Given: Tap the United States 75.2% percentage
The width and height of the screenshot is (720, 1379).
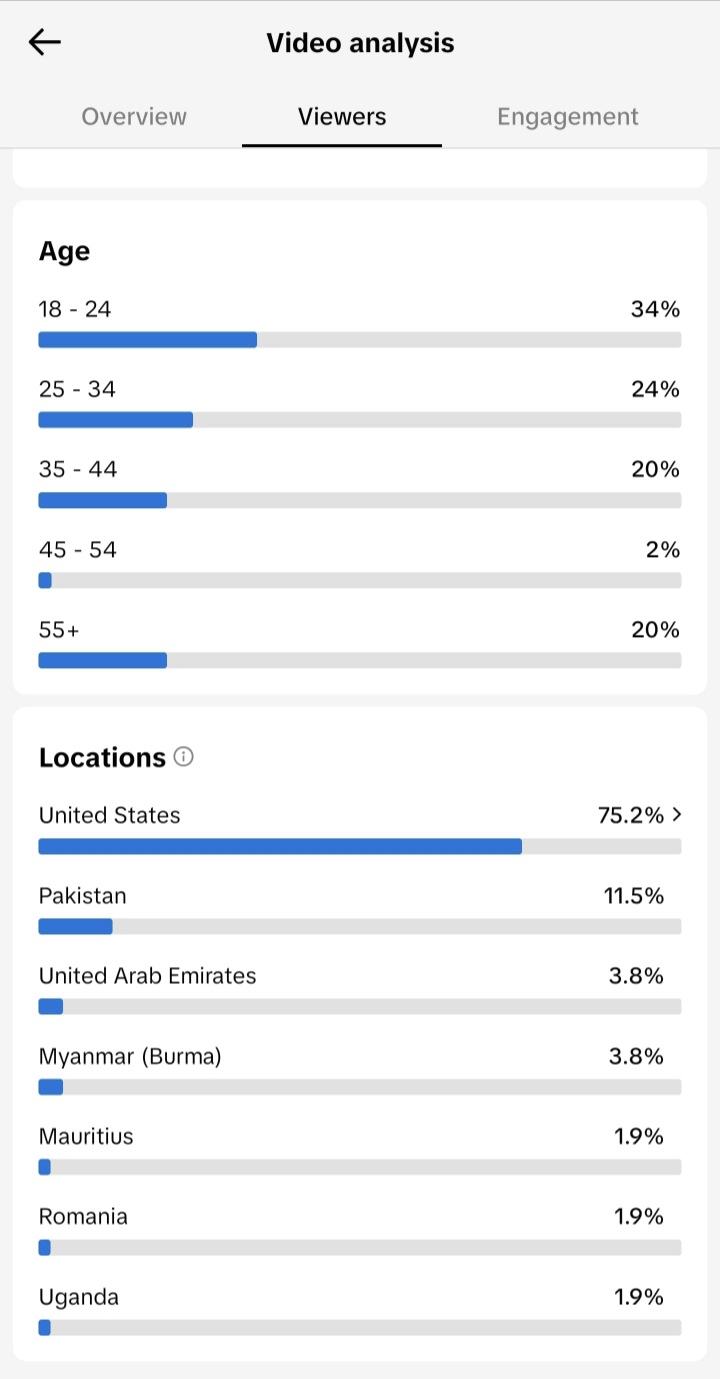Looking at the screenshot, I should (x=631, y=815).
